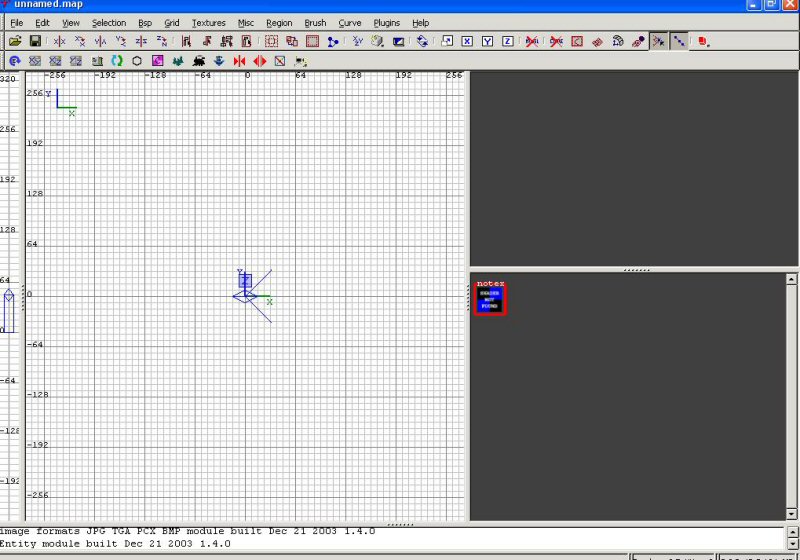Click the Y-axis rotate icon
800x560 pixels.
tap(121, 41)
